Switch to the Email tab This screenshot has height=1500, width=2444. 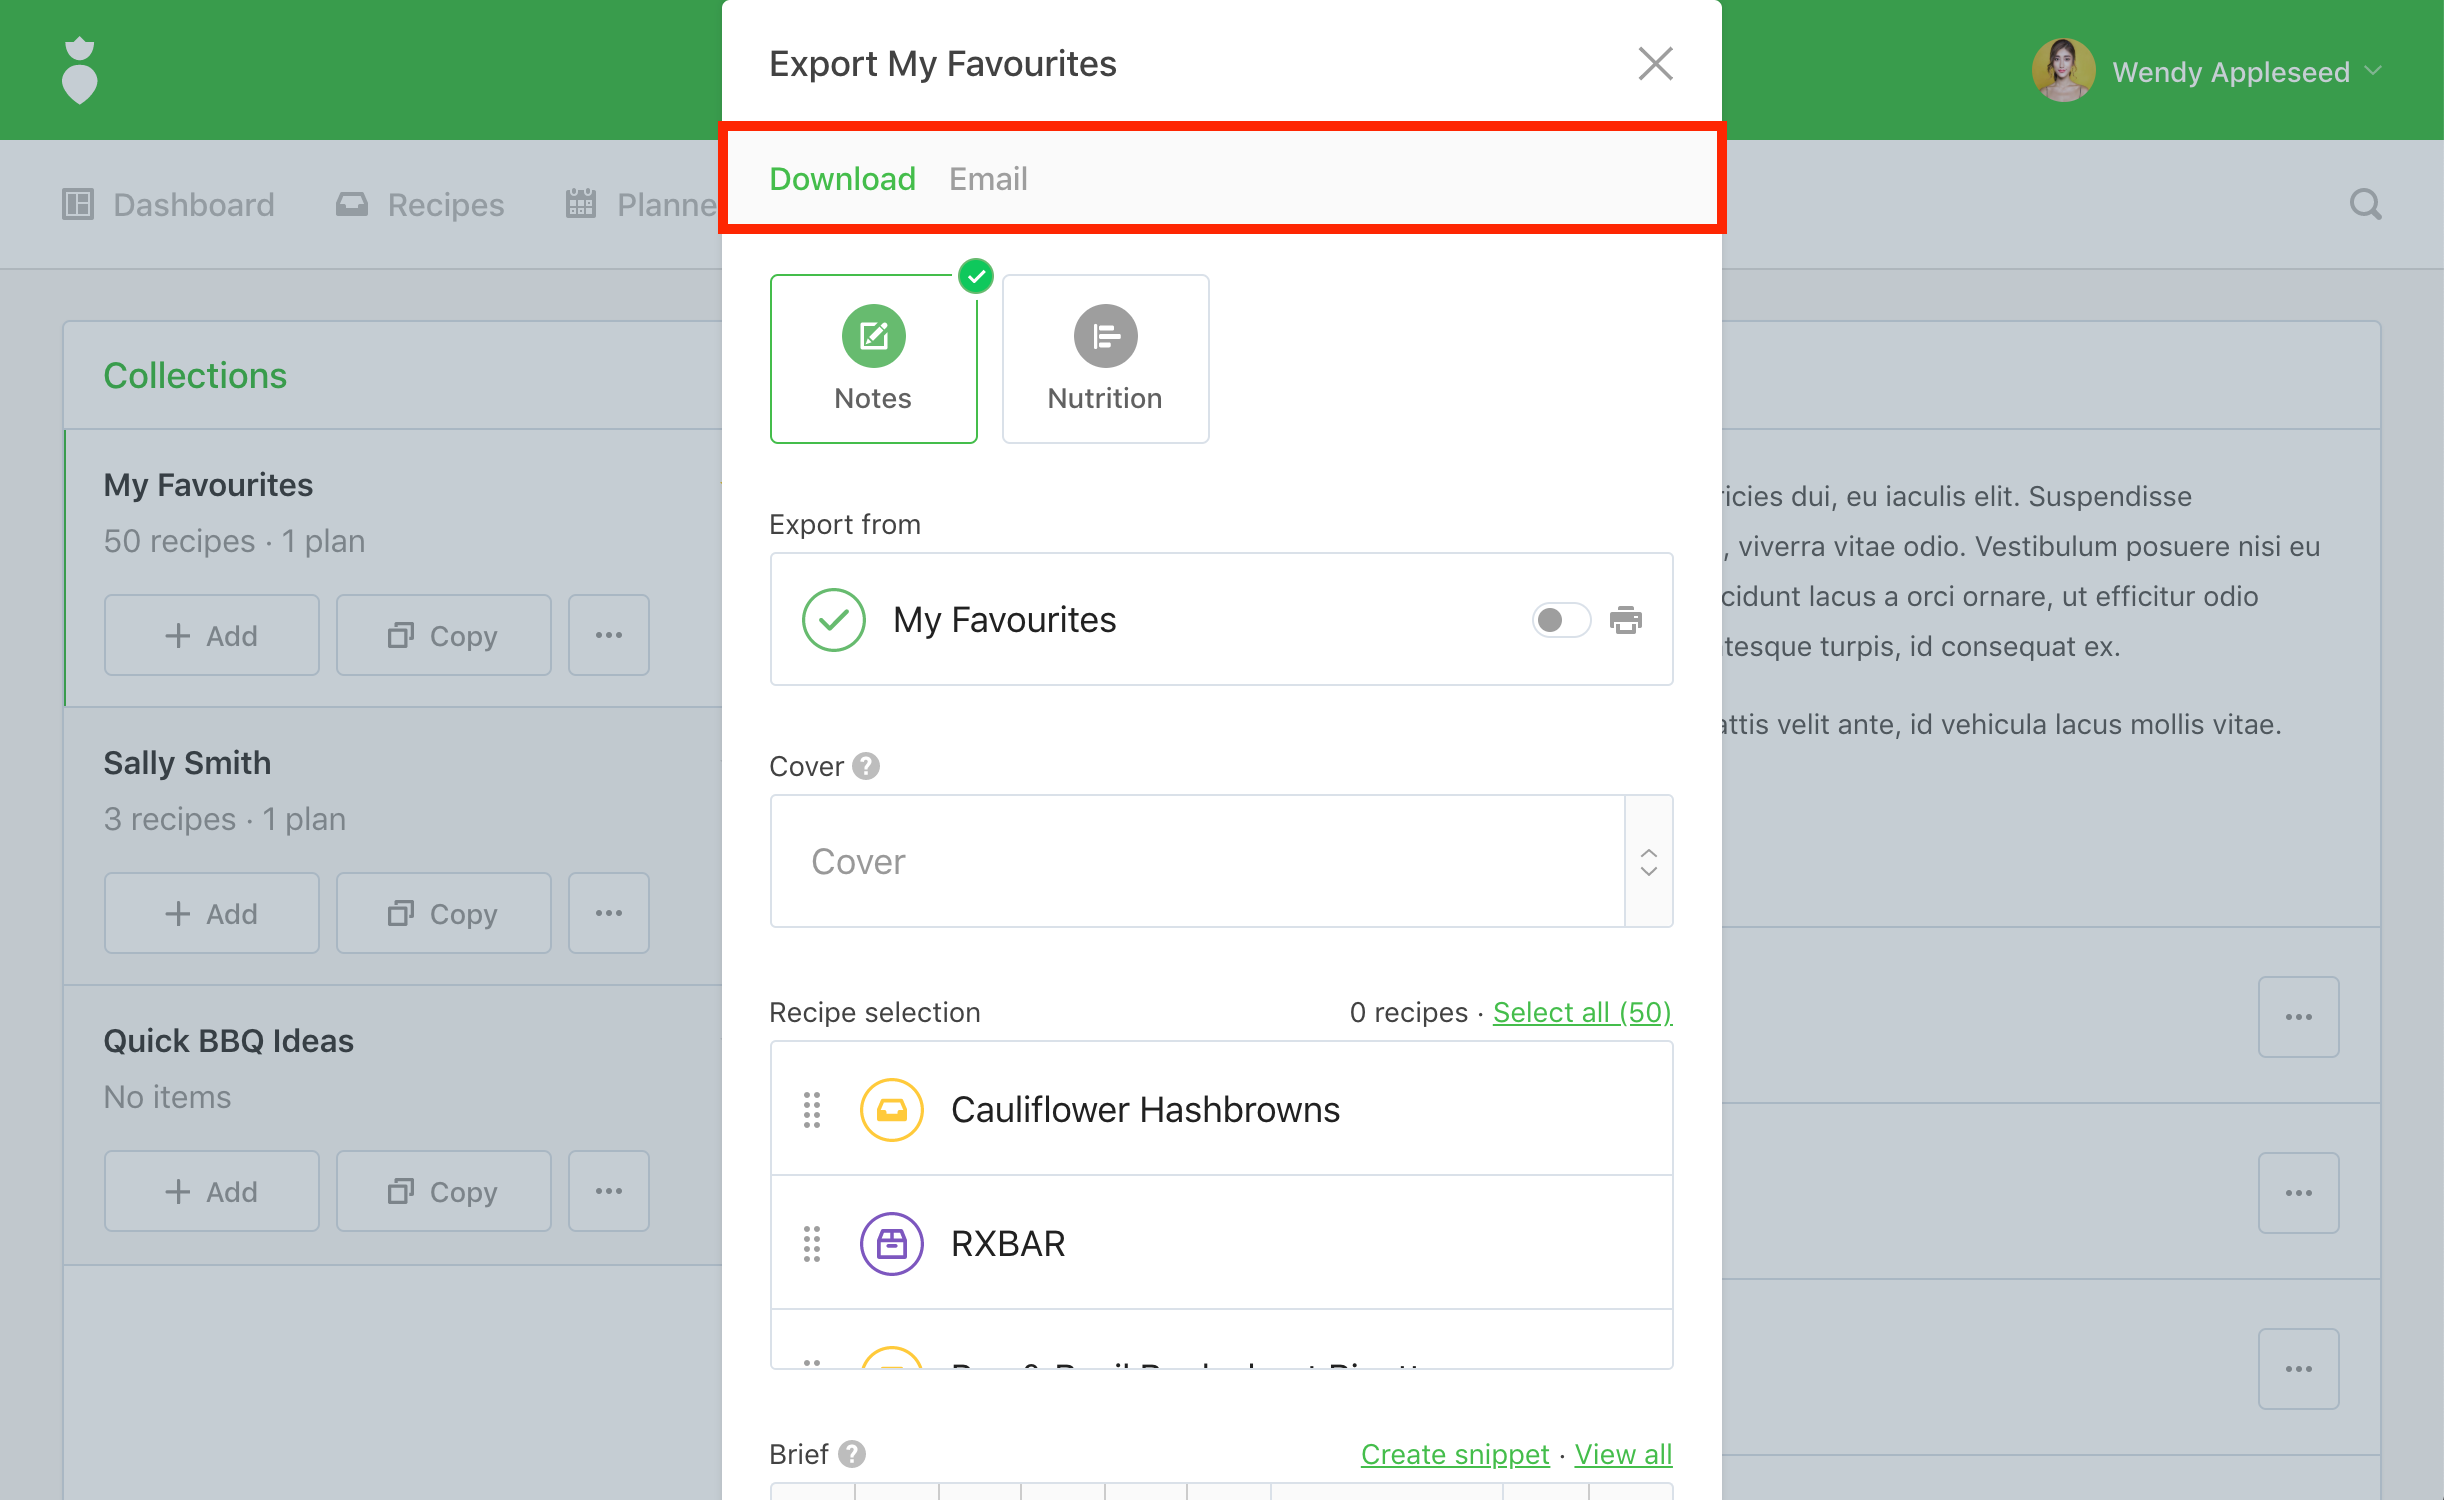(x=987, y=179)
